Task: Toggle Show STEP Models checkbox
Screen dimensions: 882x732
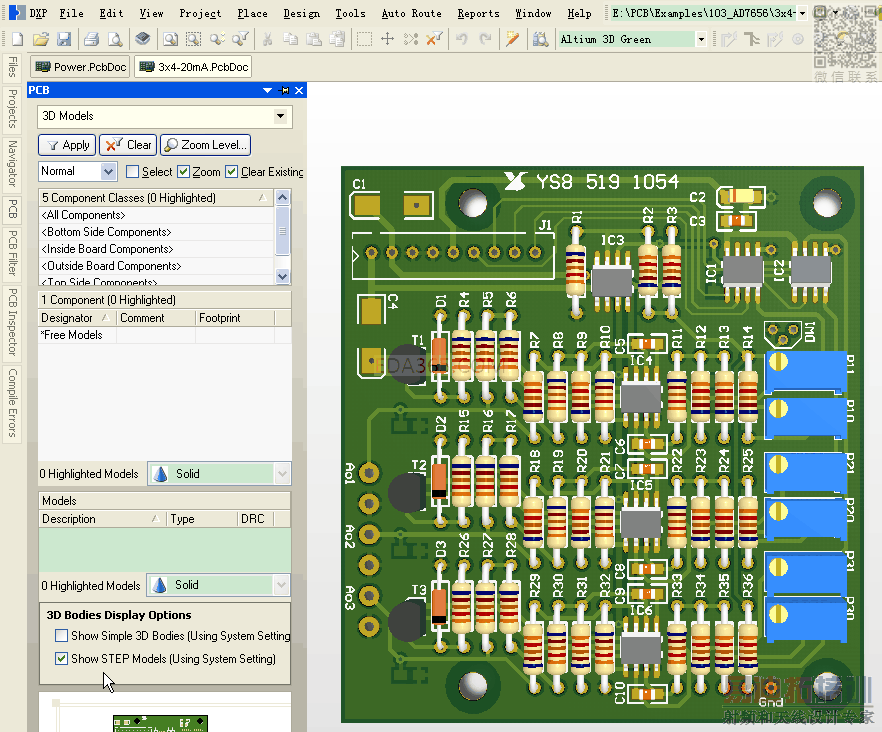Action: click(x=62, y=659)
